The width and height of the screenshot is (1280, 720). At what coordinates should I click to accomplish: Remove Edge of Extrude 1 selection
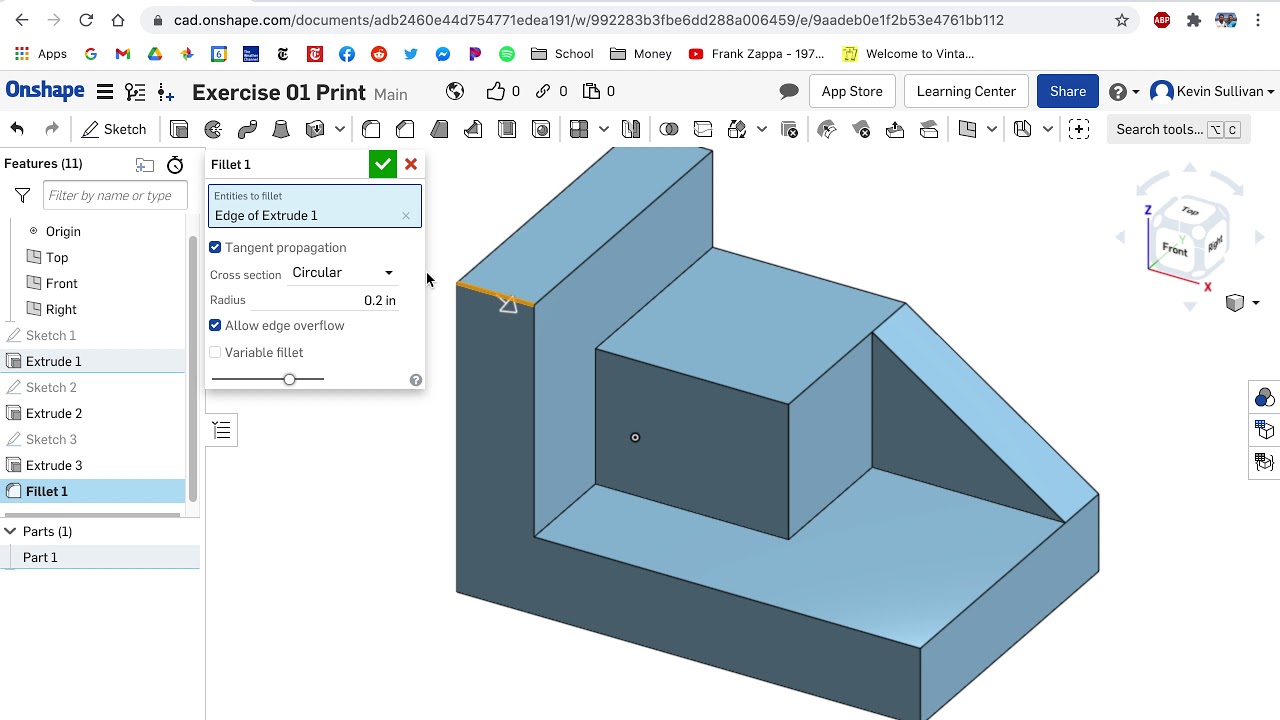click(x=406, y=215)
